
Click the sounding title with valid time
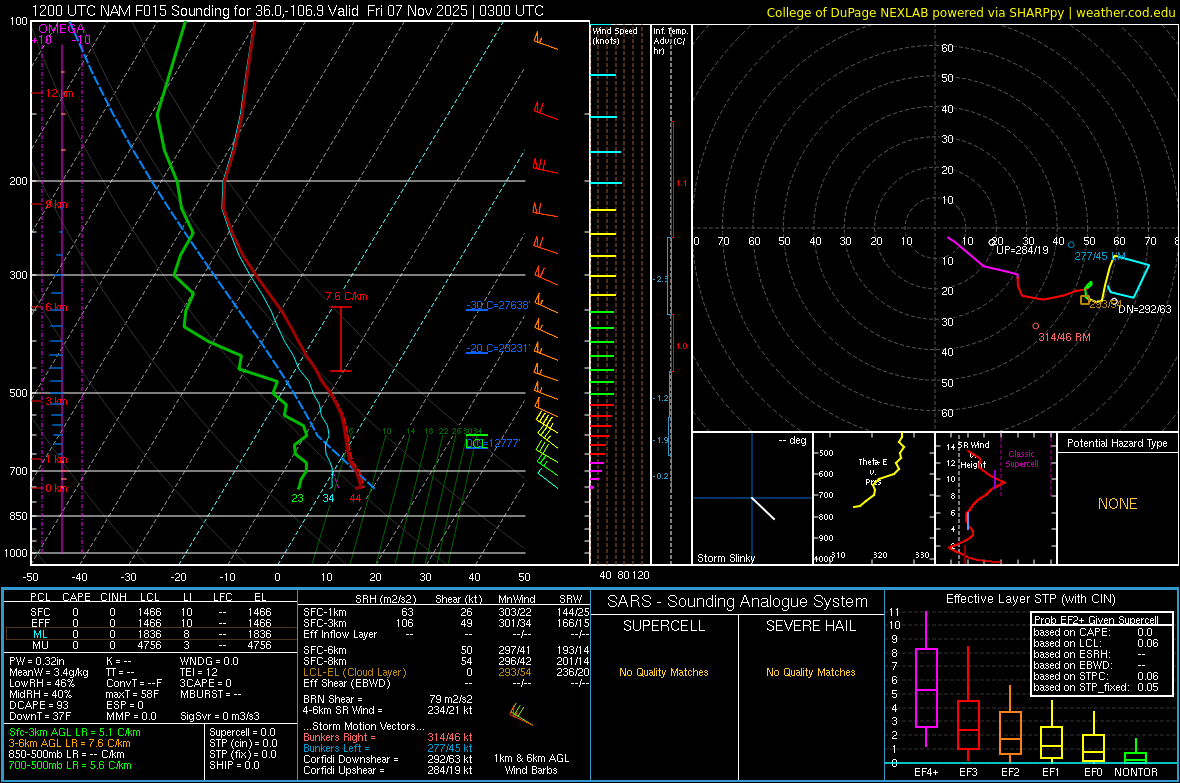point(287,11)
